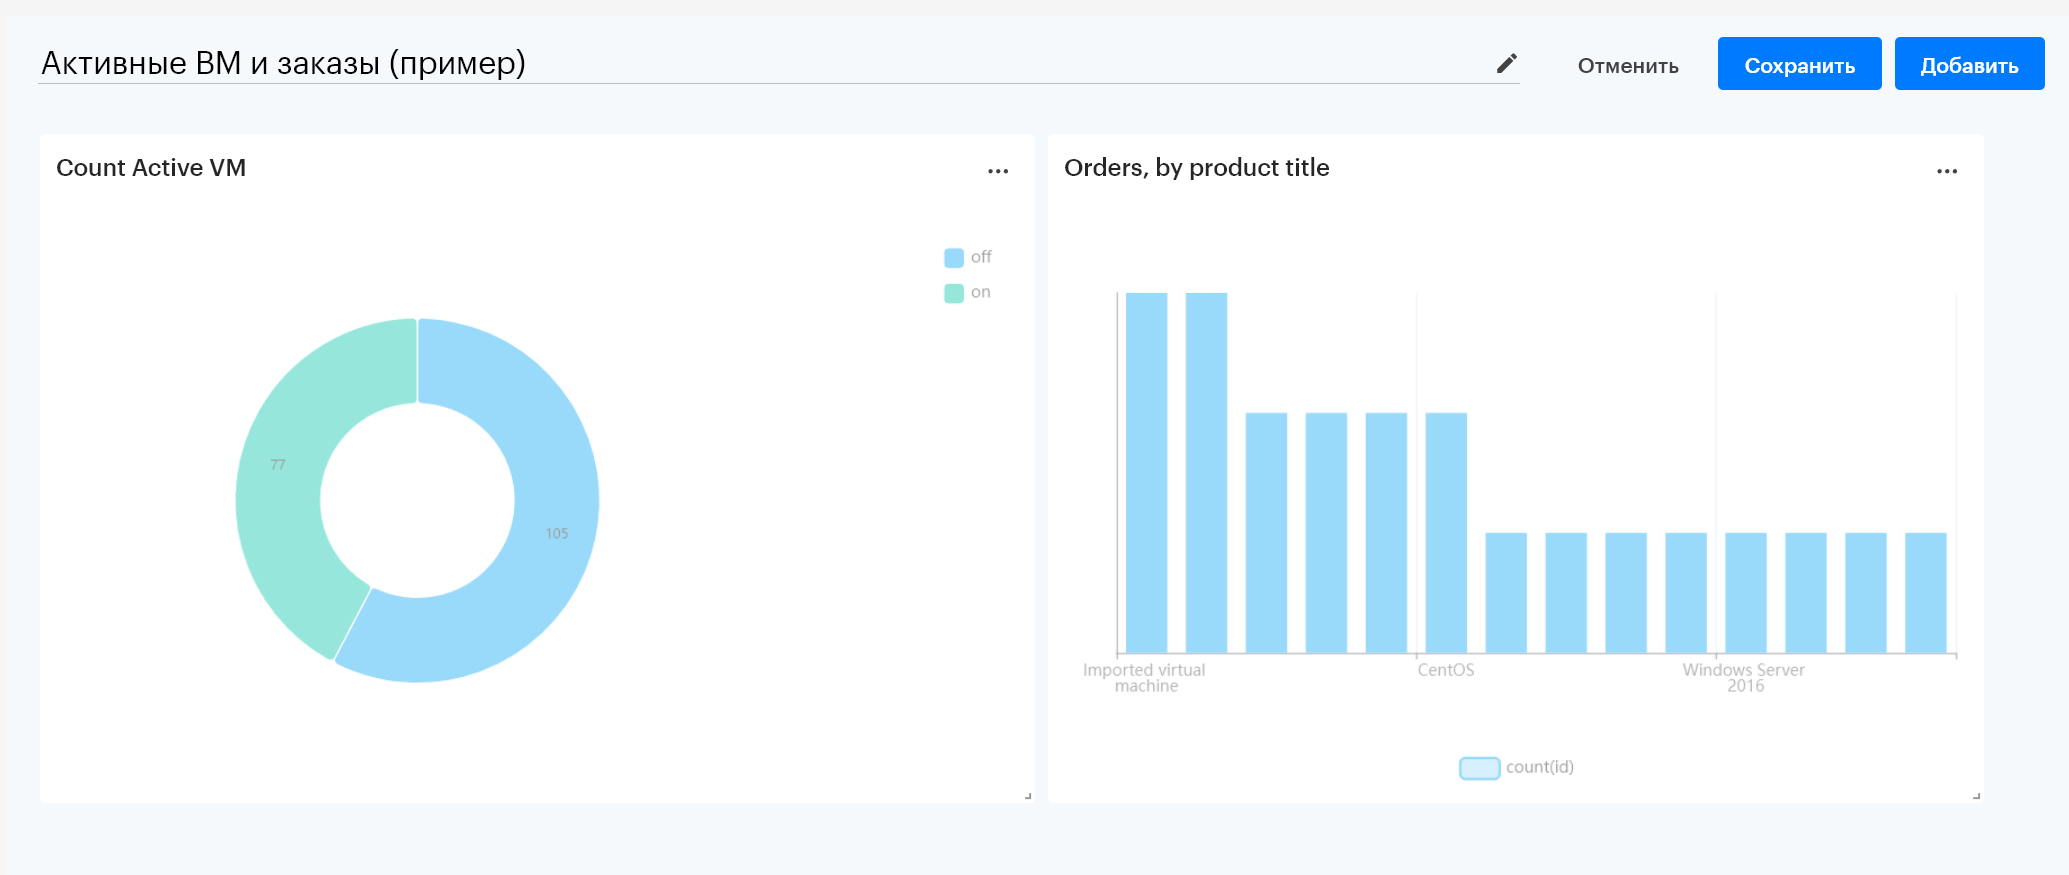This screenshot has width=2069, height=875.
Task: Click the green donut segment labeled 77
Action: coord(278,465)
